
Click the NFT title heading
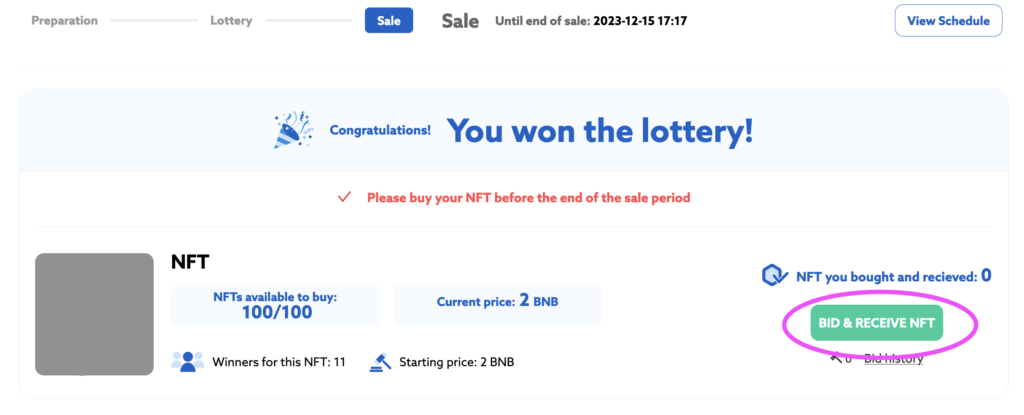(x=189, y=263)
